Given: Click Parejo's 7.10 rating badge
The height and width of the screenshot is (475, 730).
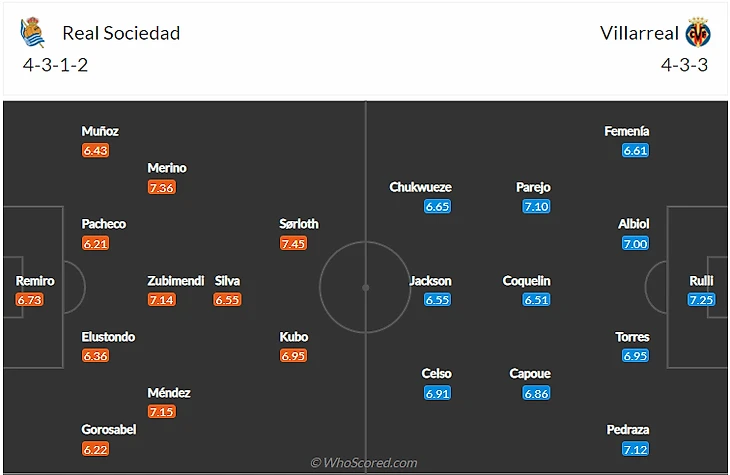Looking at the screenshot, I should point(536,206).
